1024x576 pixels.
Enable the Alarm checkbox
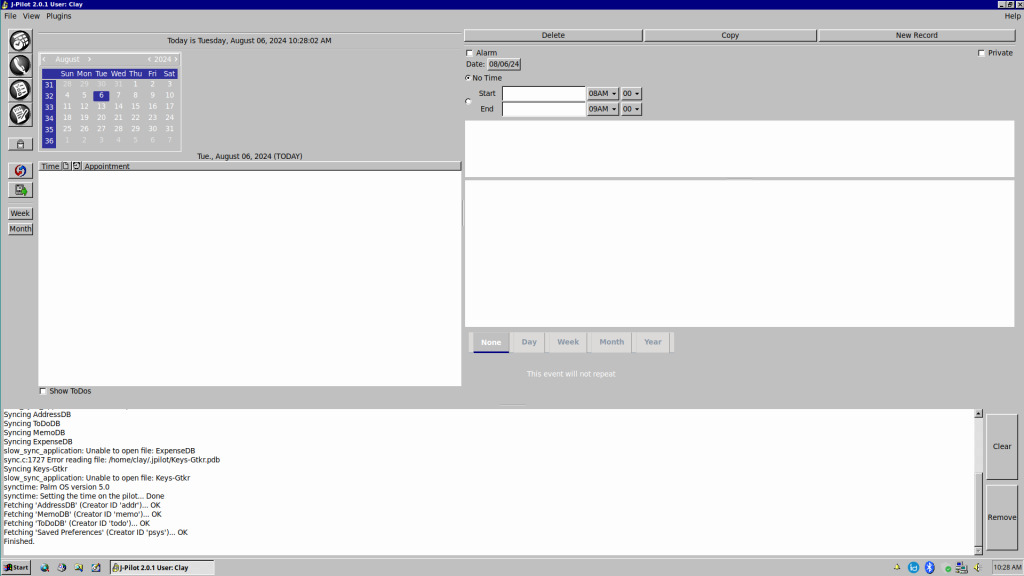[x=470, y=53]
